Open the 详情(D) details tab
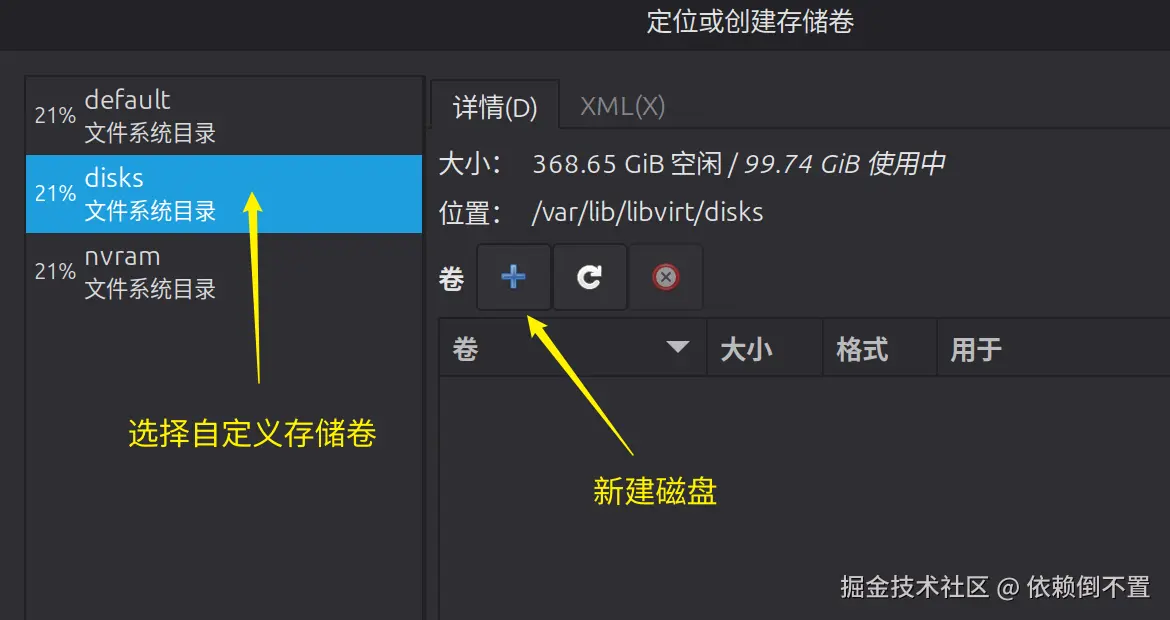Viewport: 1170px width, 620px height. (x=495, y=107)
